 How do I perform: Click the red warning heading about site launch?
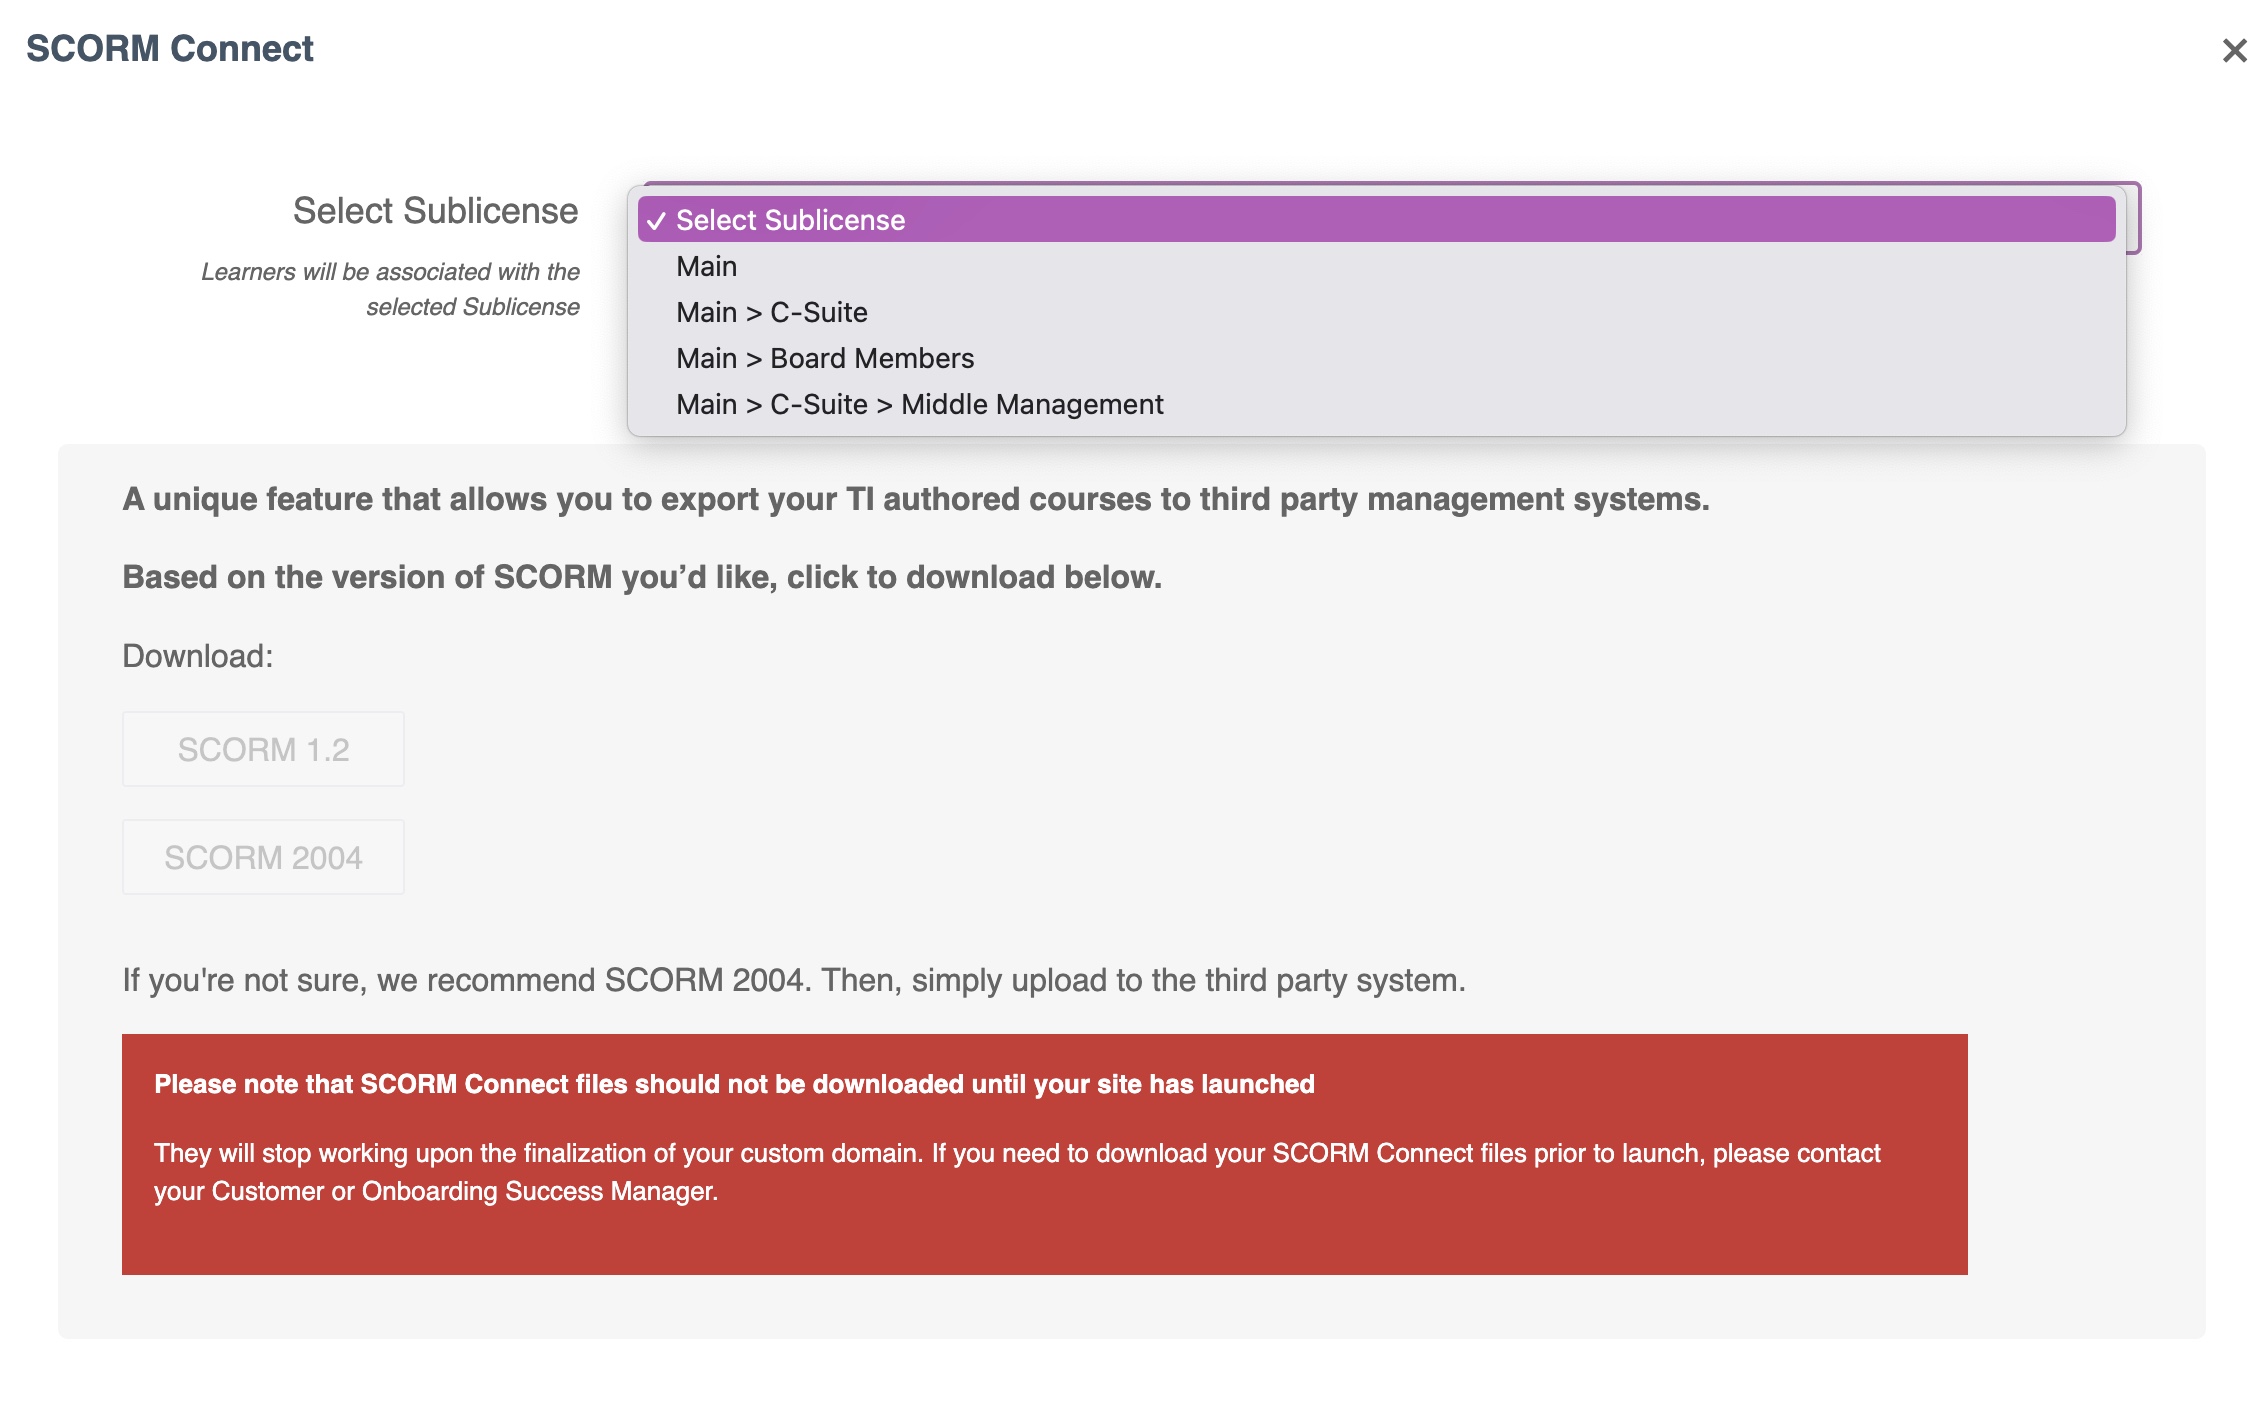point(734,1084)
